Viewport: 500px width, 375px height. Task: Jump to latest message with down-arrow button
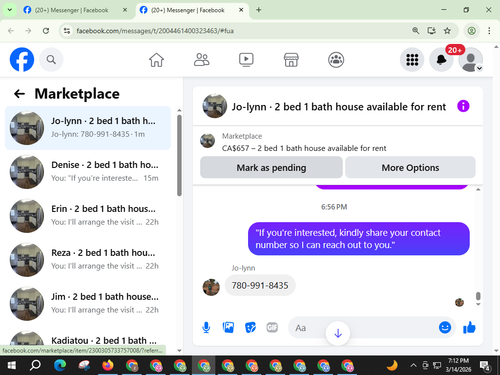tap(338, 333)
